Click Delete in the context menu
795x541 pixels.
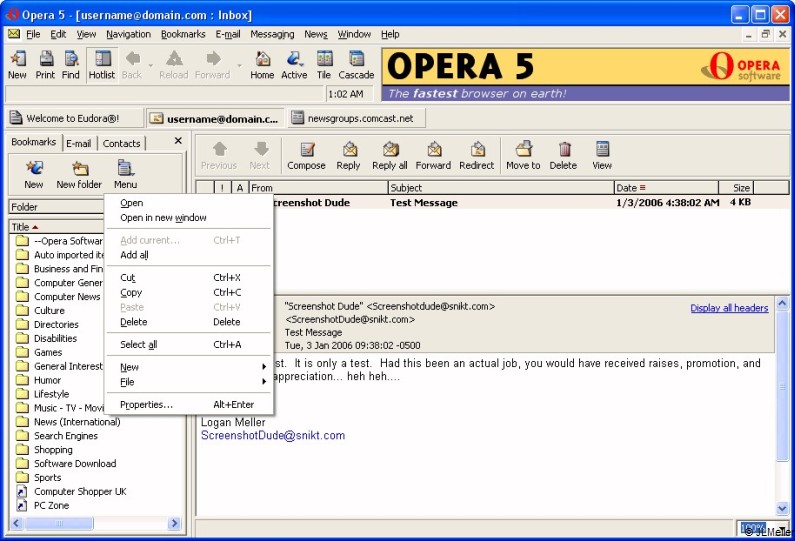(189, 322)
